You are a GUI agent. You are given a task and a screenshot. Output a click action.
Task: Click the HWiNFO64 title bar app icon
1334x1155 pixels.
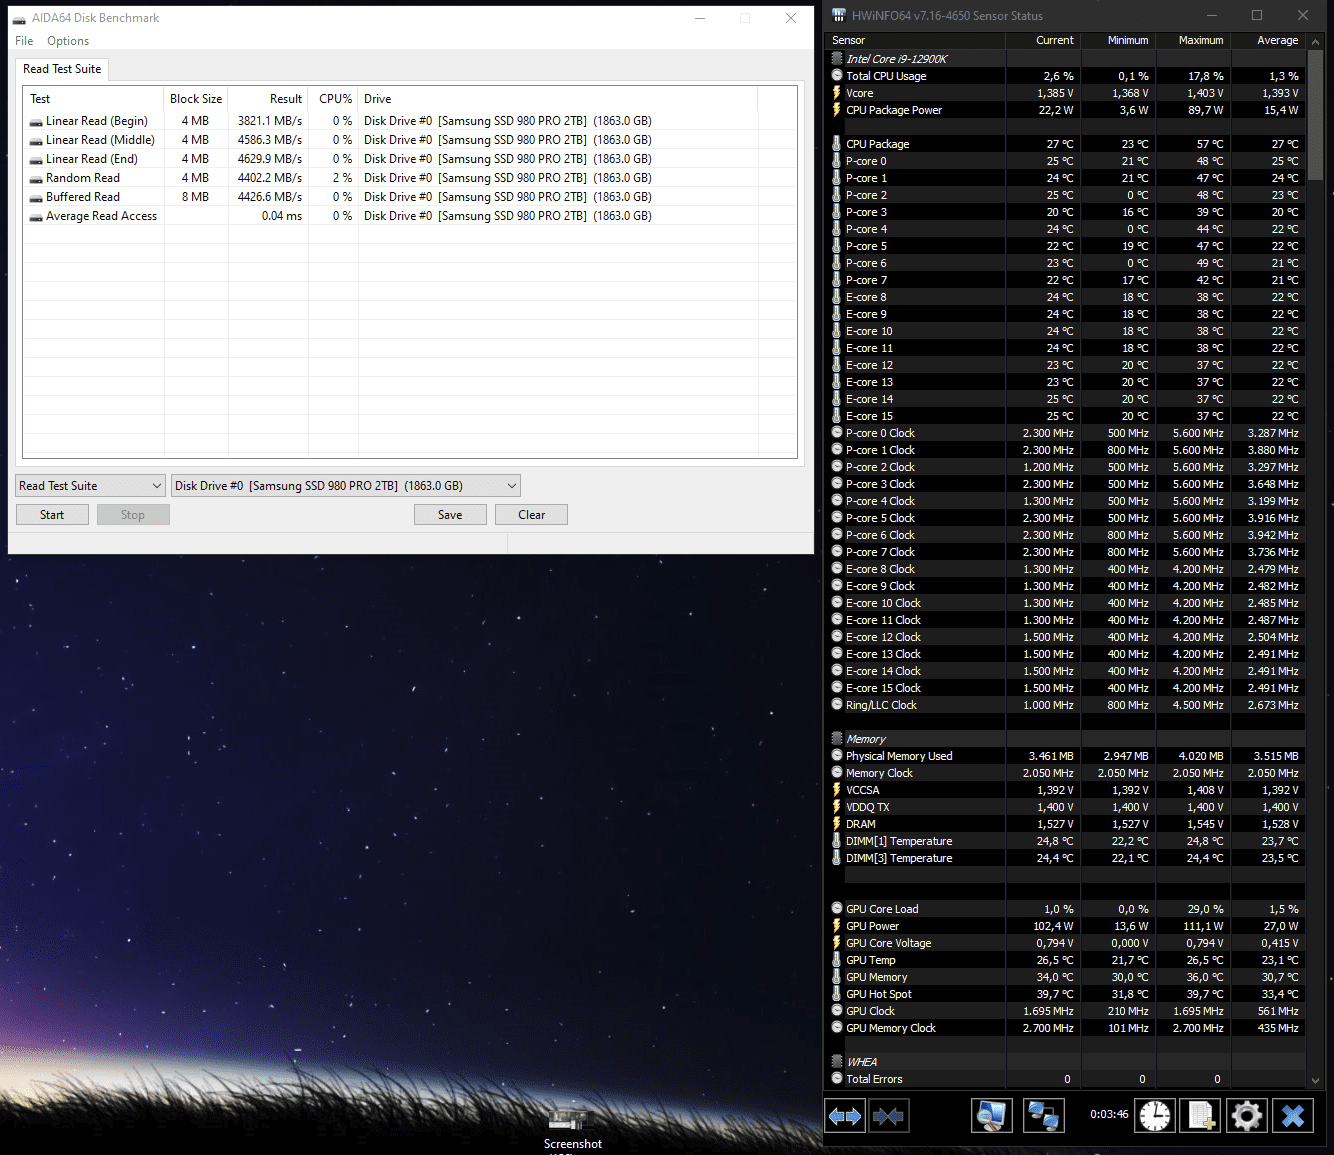pos(839,15)
